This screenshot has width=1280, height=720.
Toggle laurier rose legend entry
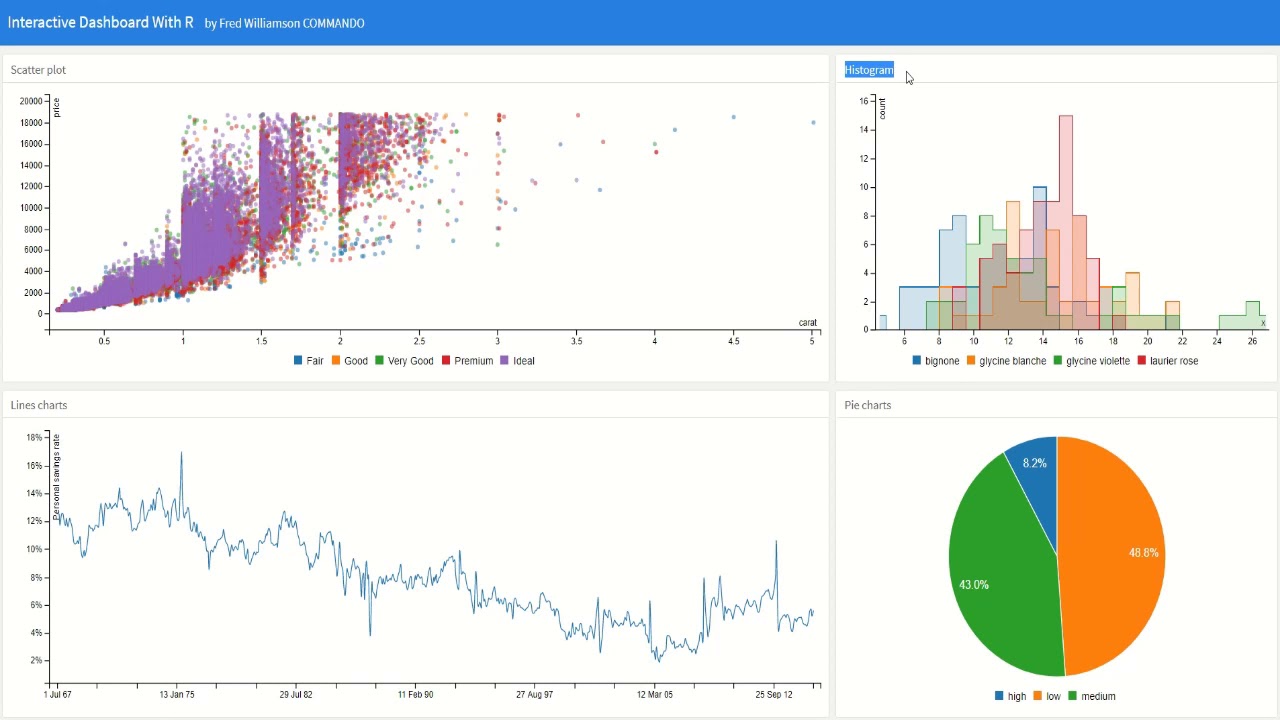coord(1168,361)
